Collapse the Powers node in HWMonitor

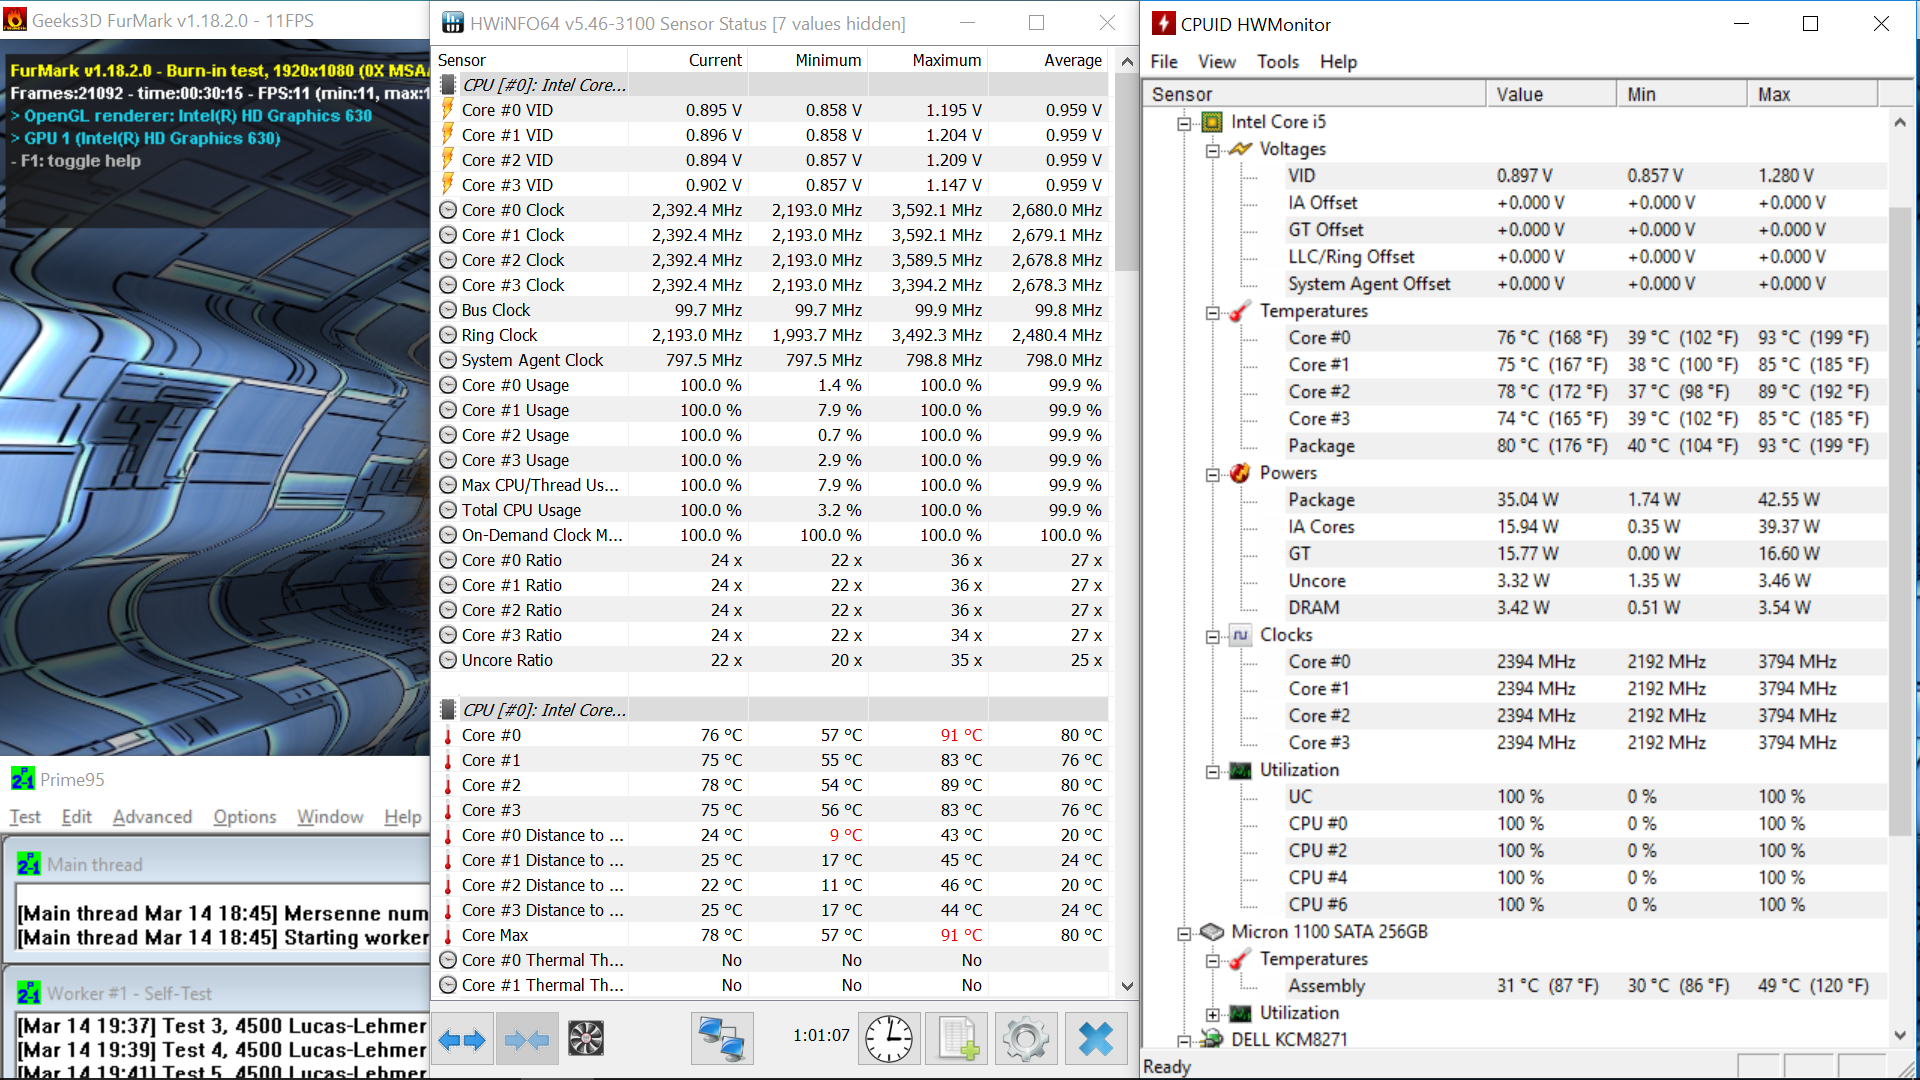point(1212,474)
